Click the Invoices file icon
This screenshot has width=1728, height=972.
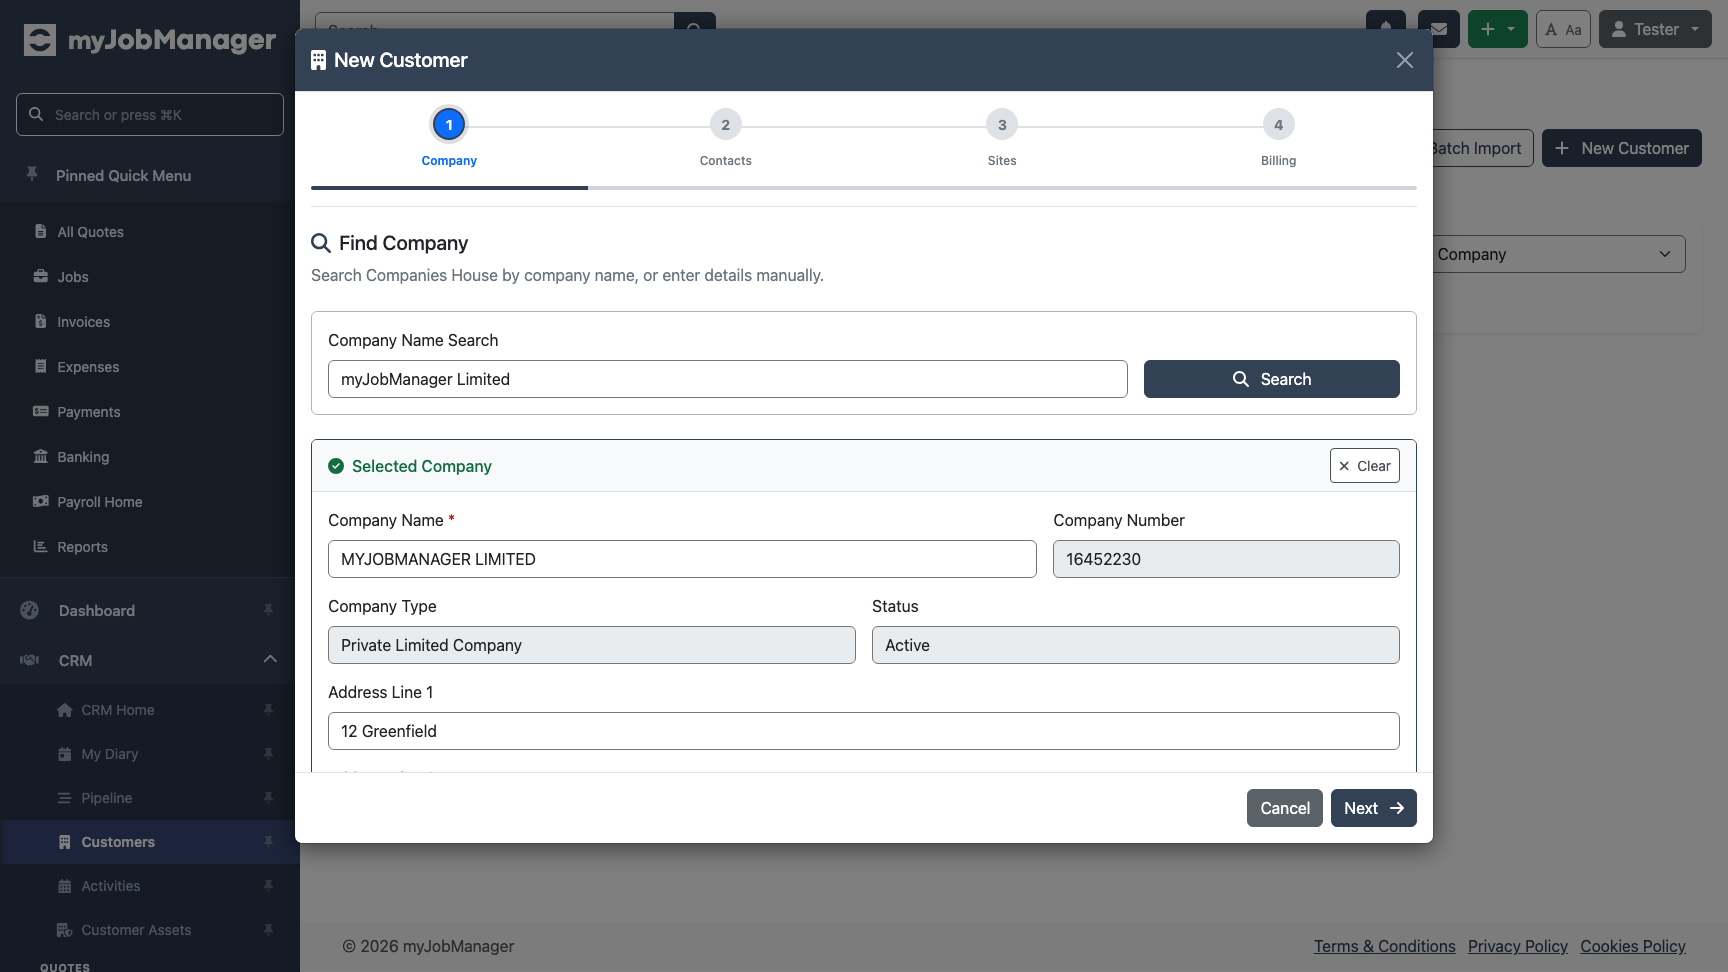click(40, 321)
